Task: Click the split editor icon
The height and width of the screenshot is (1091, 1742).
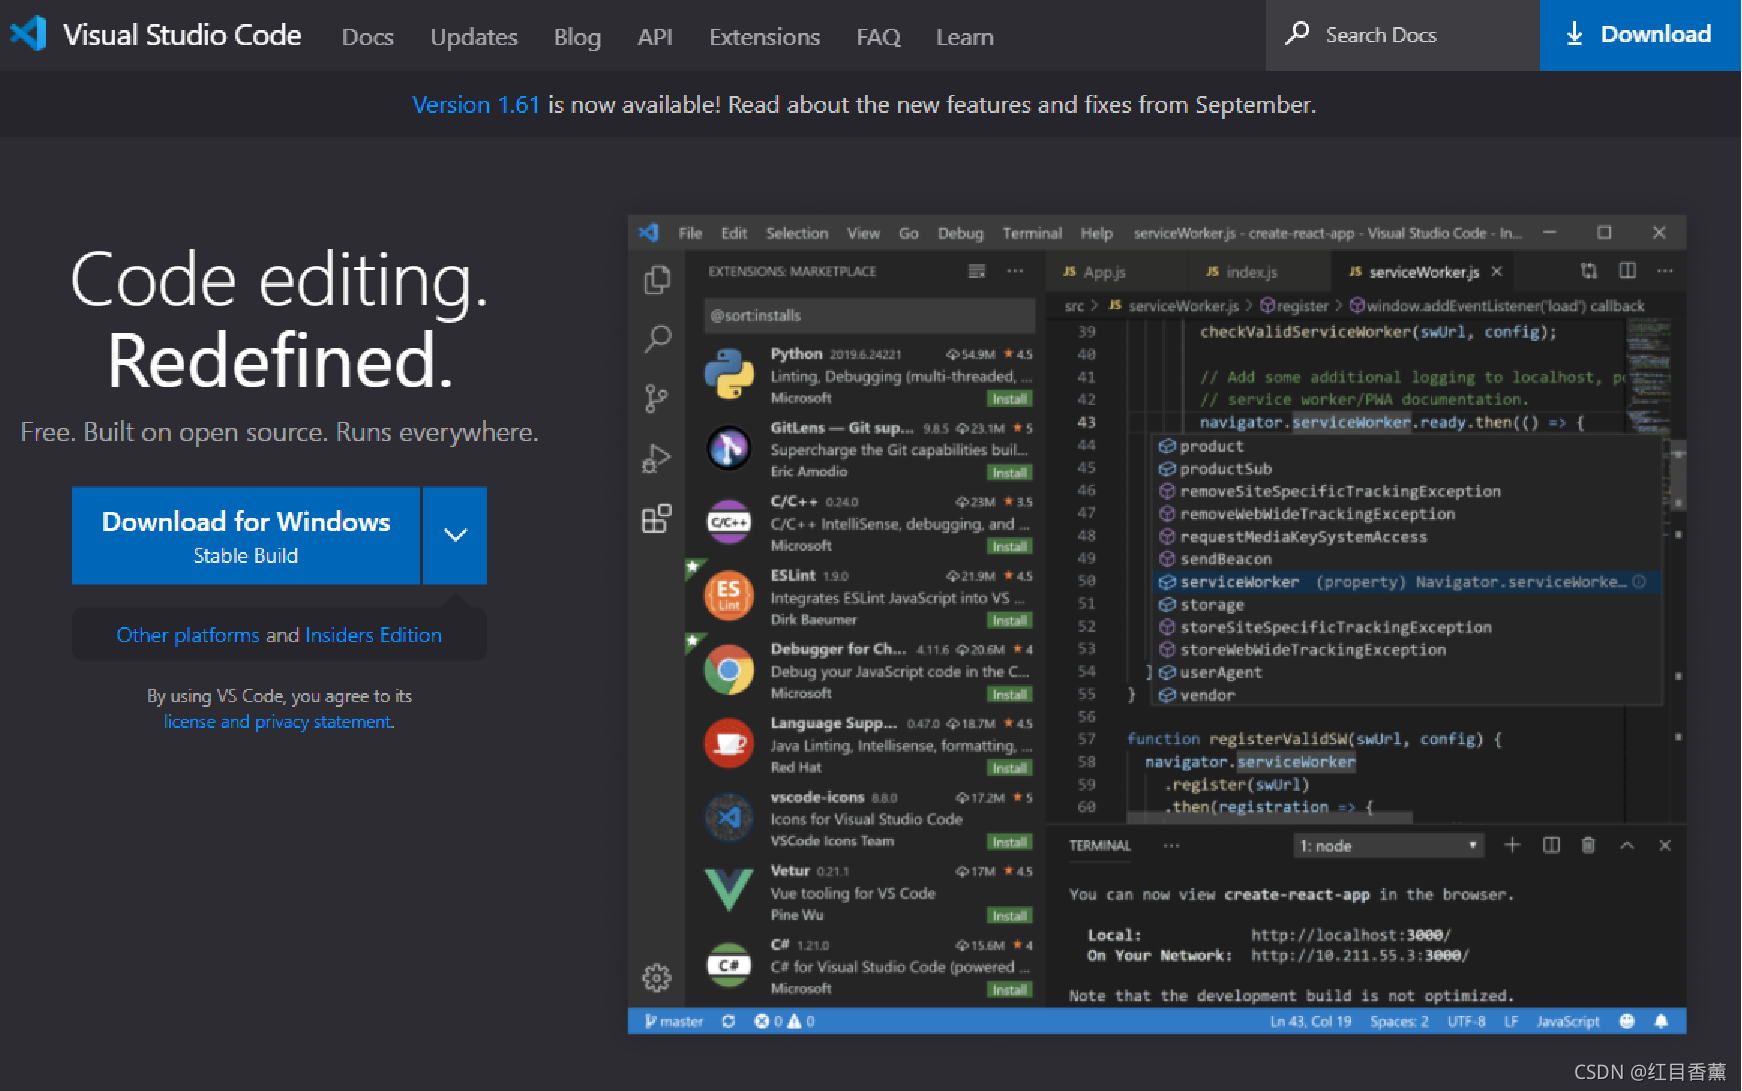Action: [1628, 271]
